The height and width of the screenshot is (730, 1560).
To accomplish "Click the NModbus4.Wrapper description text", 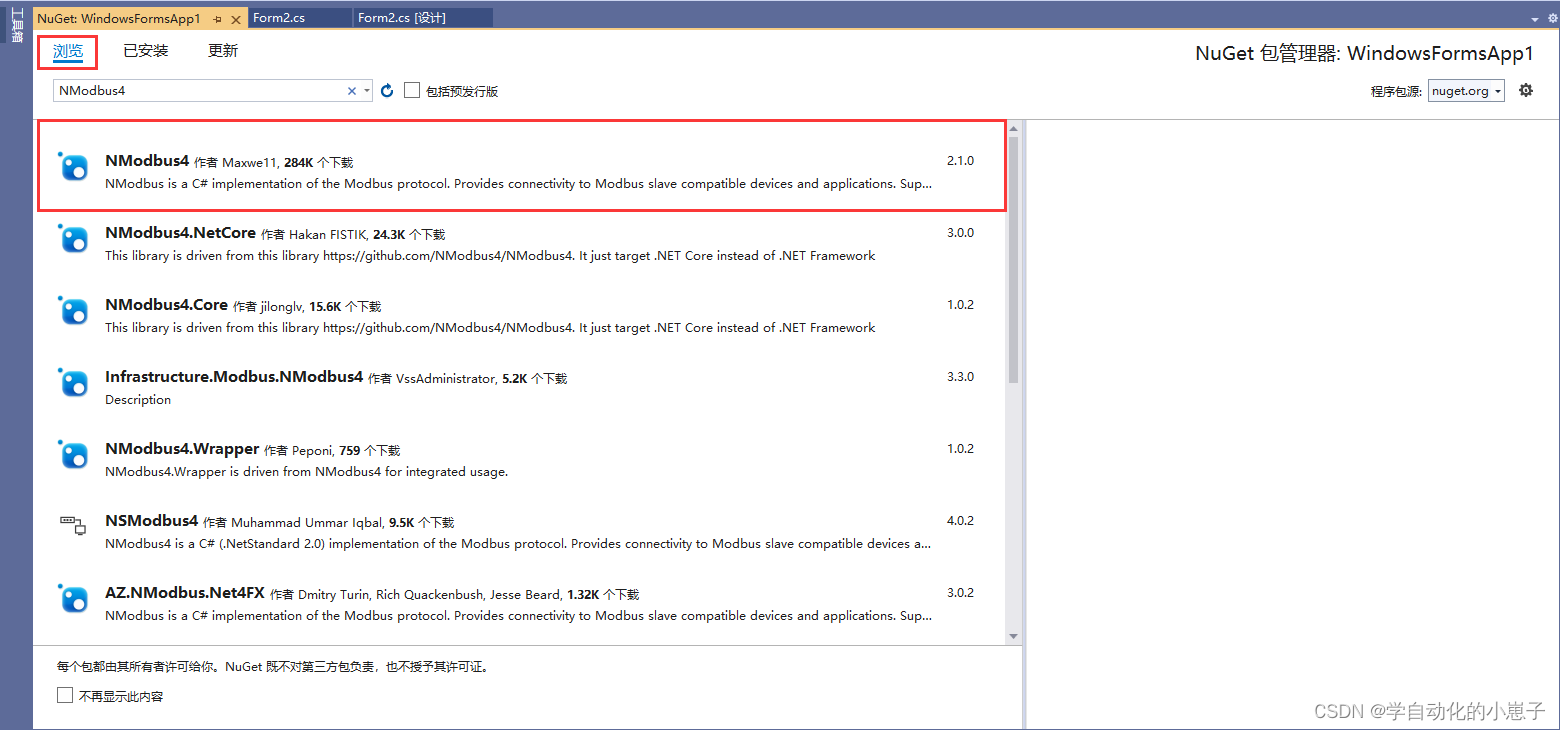I will coord(306,472).
